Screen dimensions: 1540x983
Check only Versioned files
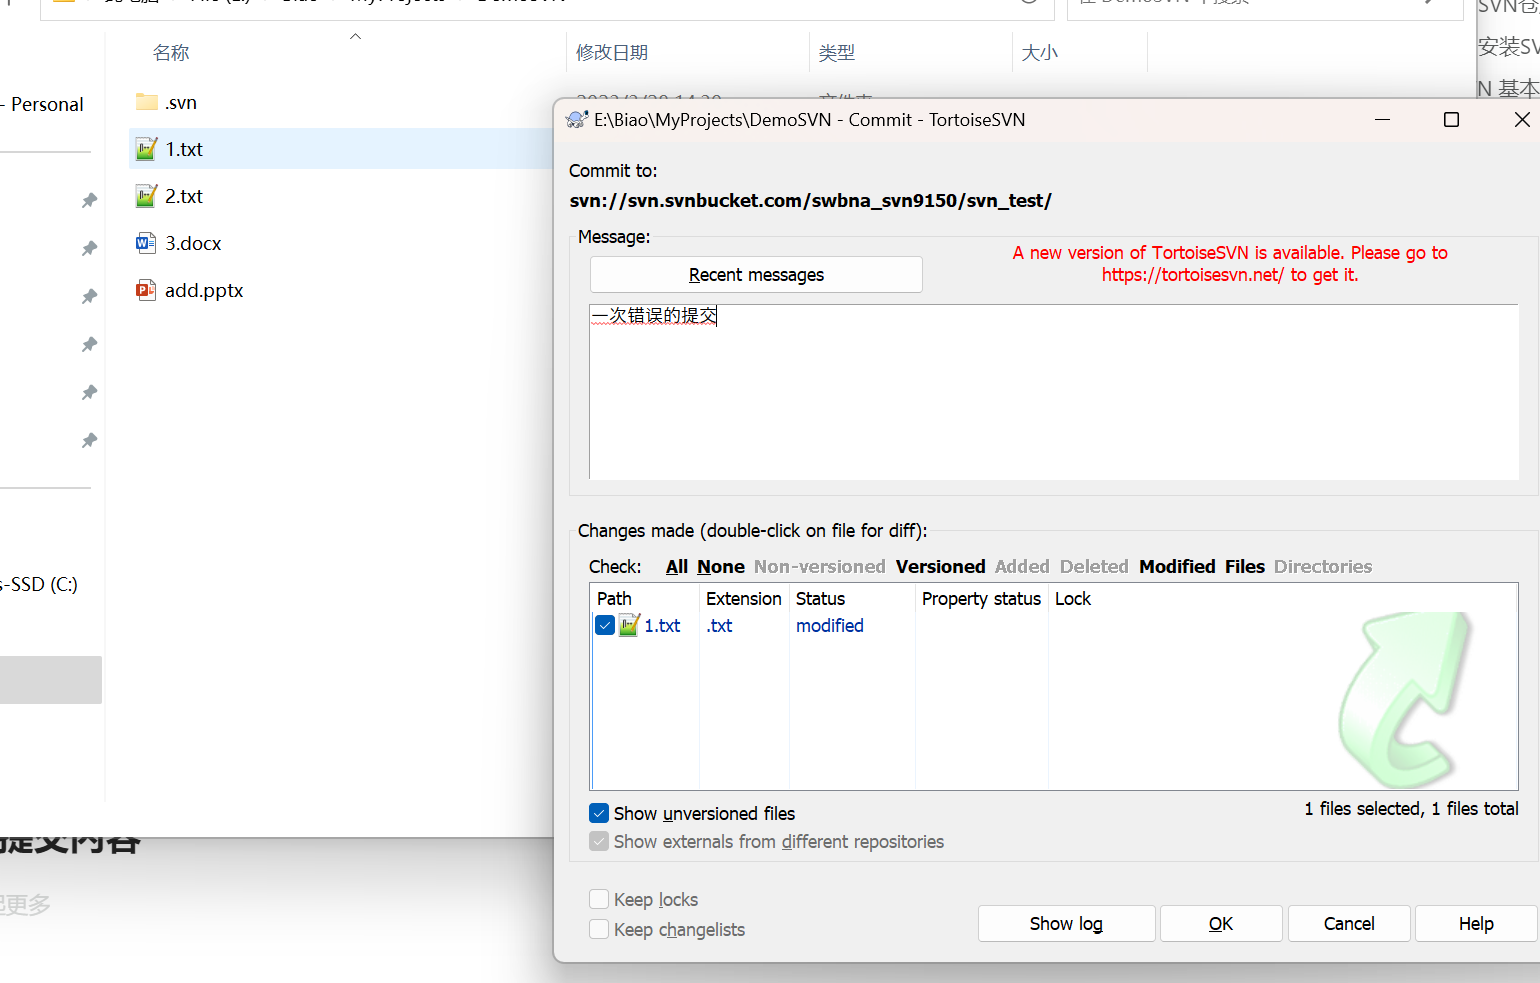pos(941,567)
